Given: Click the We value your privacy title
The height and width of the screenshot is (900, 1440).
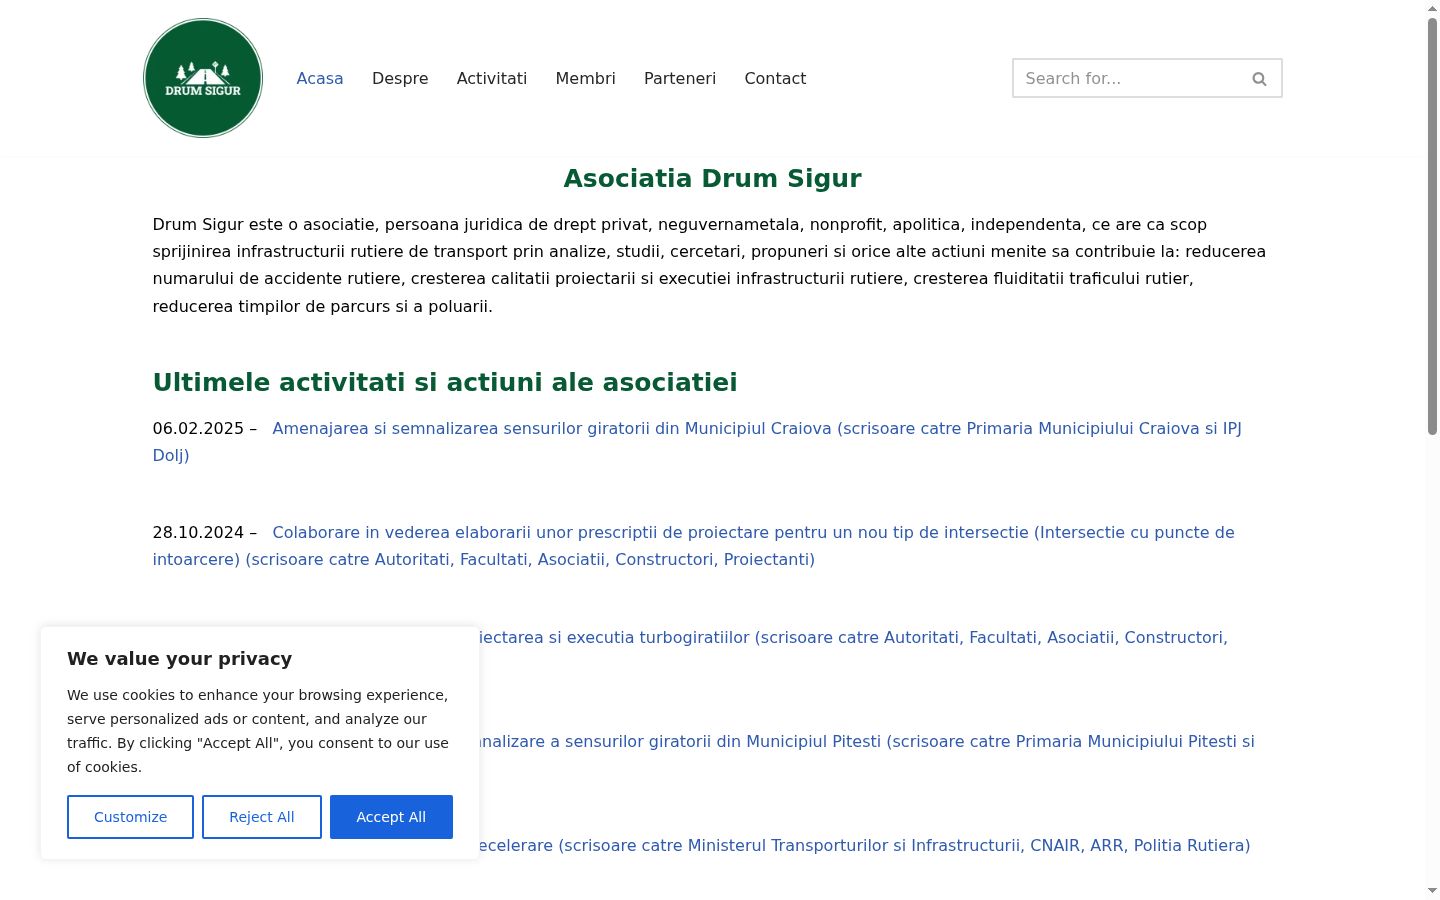Looking at the screenshot, I should (x=180, y=658).
